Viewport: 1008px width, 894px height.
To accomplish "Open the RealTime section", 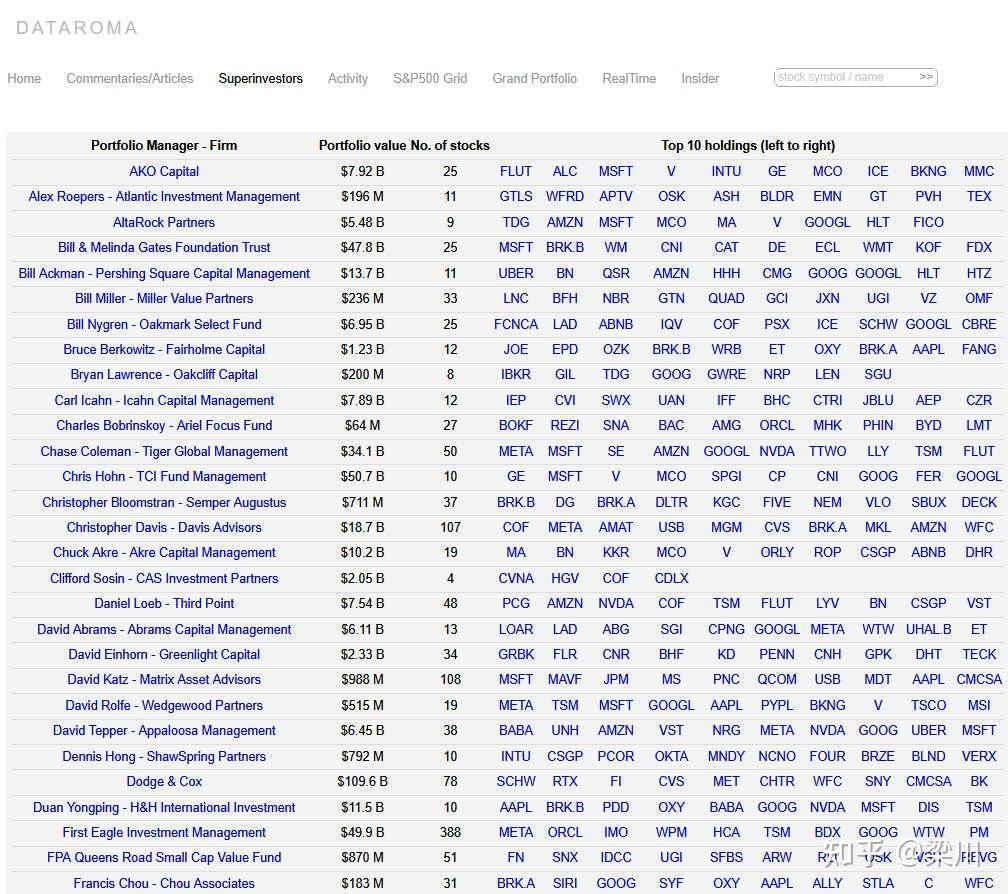I will (x=628, y=78).
